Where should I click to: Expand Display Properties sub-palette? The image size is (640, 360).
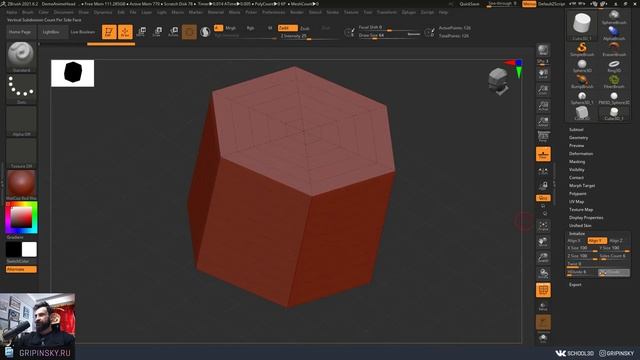click(x=586, y=218)
